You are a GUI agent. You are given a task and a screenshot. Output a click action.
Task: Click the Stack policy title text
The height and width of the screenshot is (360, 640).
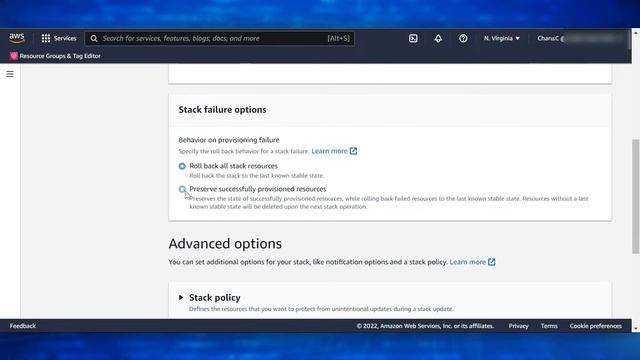tap(215, 298)
